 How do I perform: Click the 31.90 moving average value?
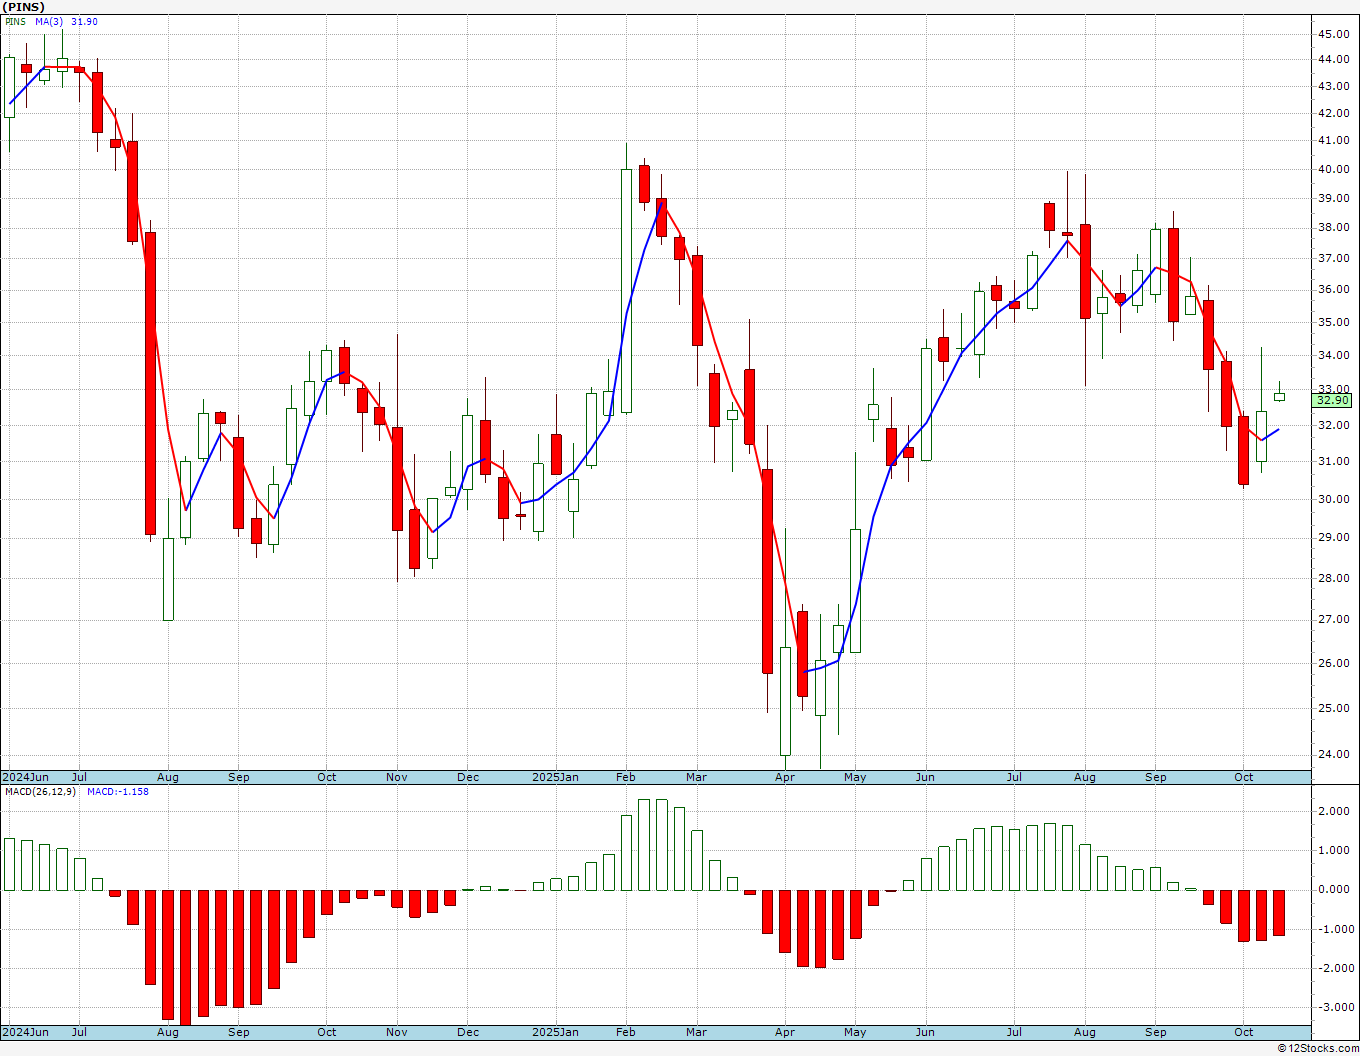84,21
